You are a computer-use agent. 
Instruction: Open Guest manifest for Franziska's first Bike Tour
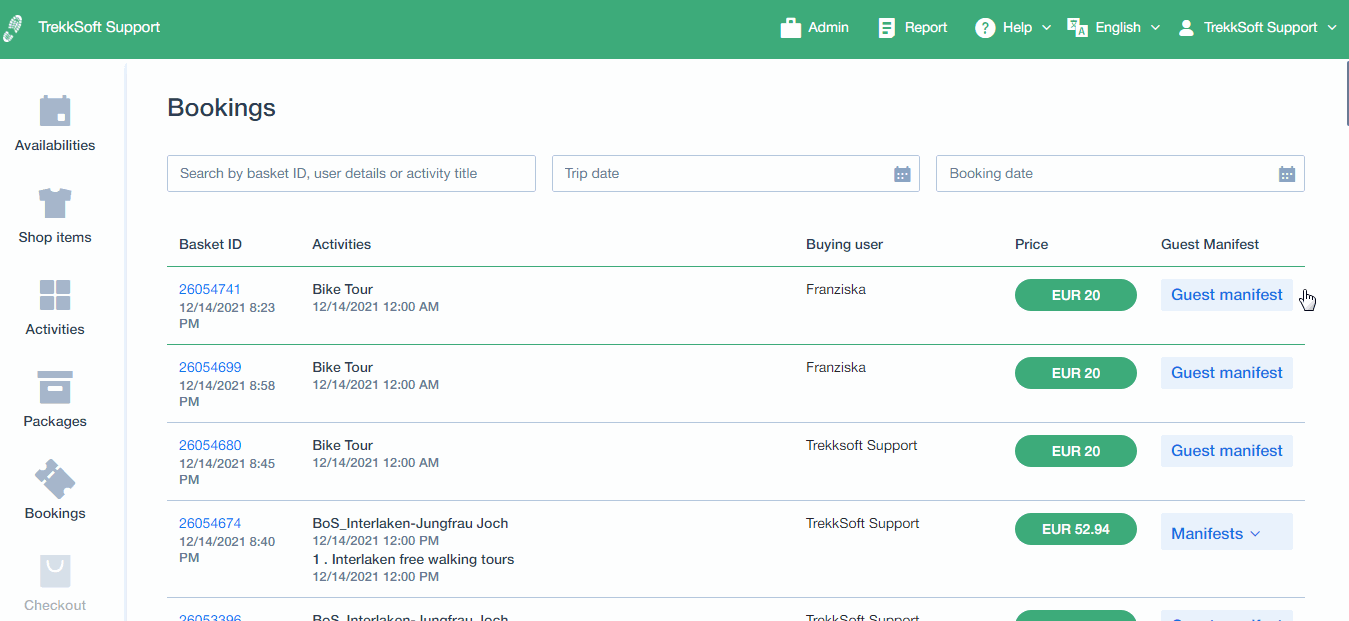(x=1226, y=294)
